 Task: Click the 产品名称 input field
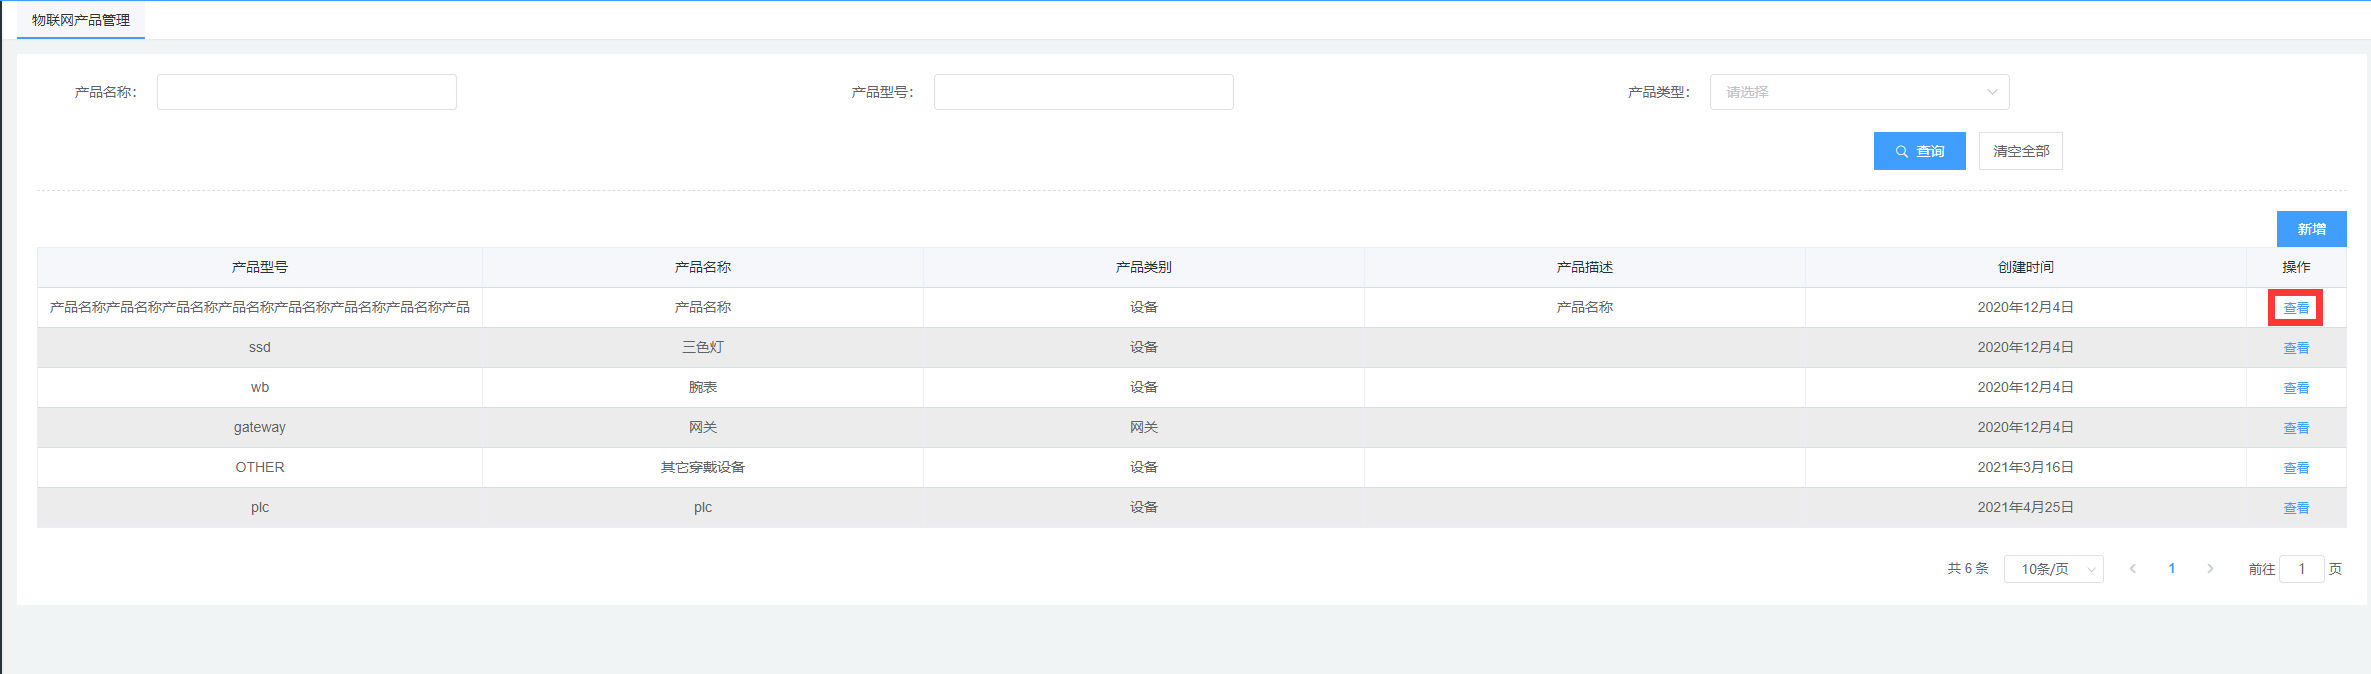(x=307, y=92)
